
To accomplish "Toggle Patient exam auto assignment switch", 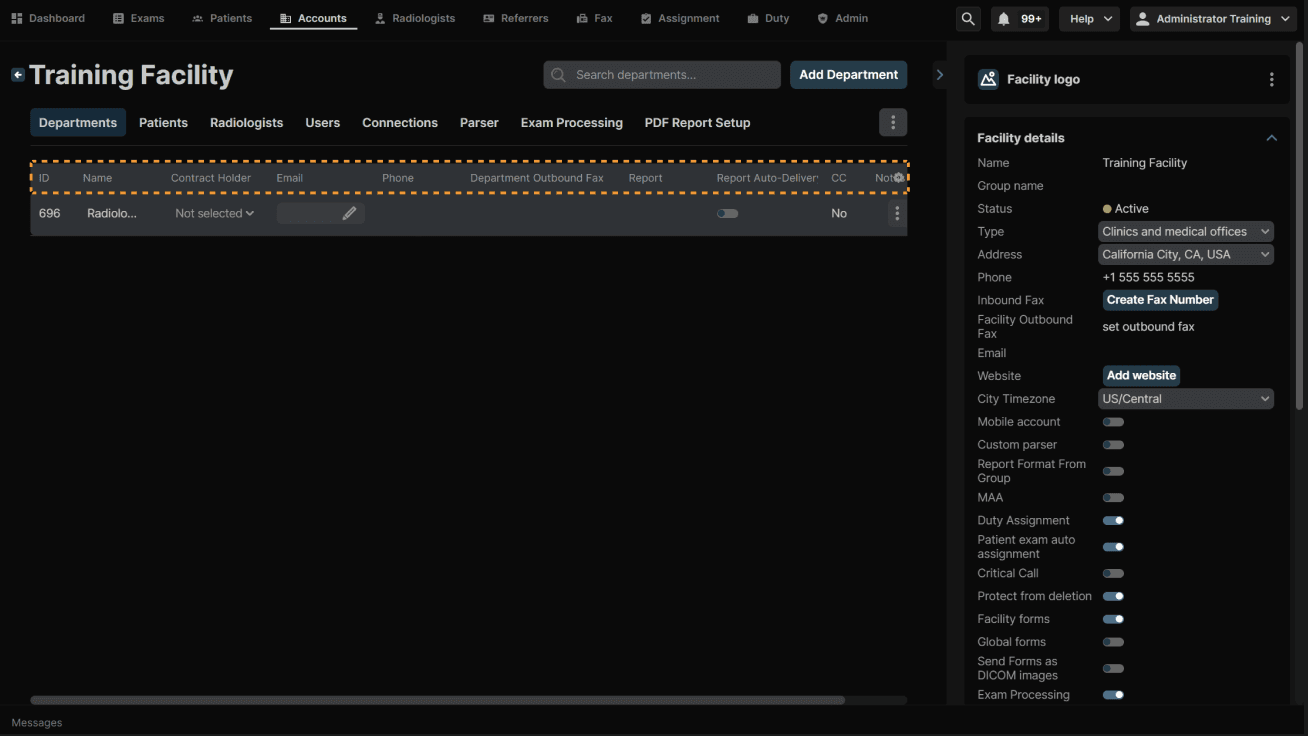I will point(1113,547).
